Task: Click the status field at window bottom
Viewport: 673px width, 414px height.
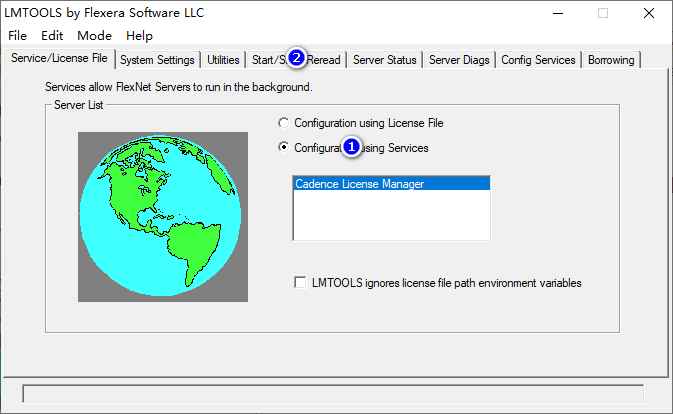Action: tap(333, 393)
